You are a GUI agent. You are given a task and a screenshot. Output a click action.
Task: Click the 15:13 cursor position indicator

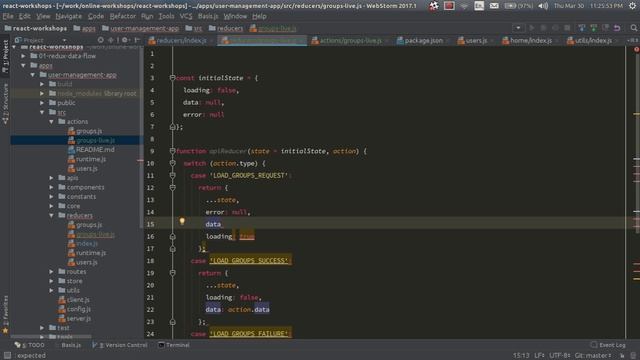click(x=521, y=356)
